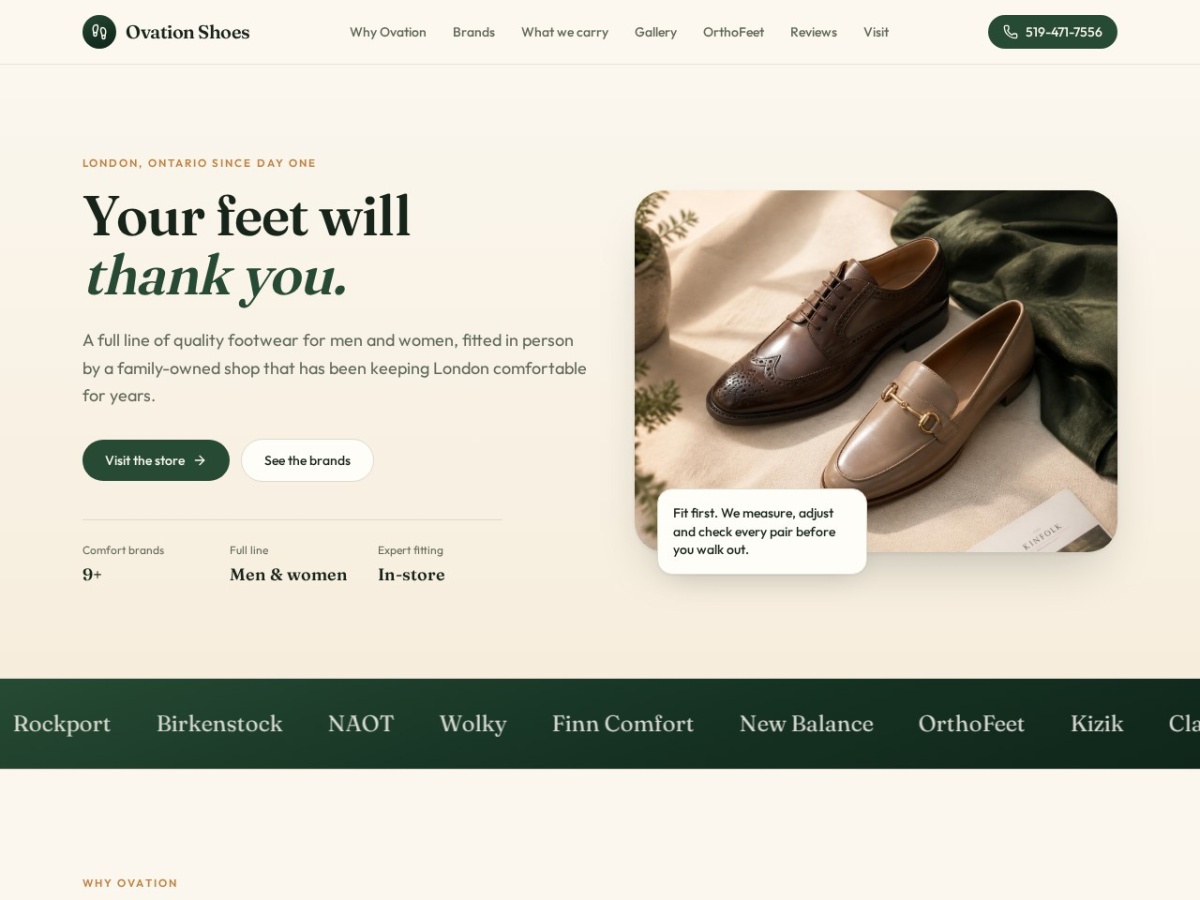Click the In-store expert fitting stat
This screenshot has width=1200, height=900.
pos(411,564)
